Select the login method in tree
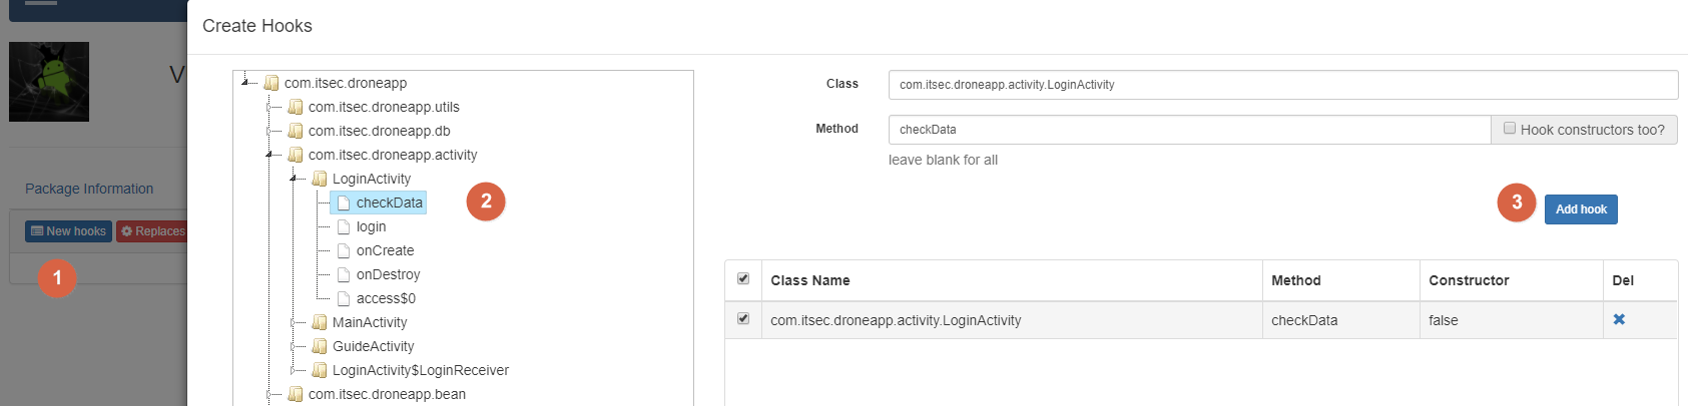The height and width of the screenshot is (406, 1688). tap(371, 227)
